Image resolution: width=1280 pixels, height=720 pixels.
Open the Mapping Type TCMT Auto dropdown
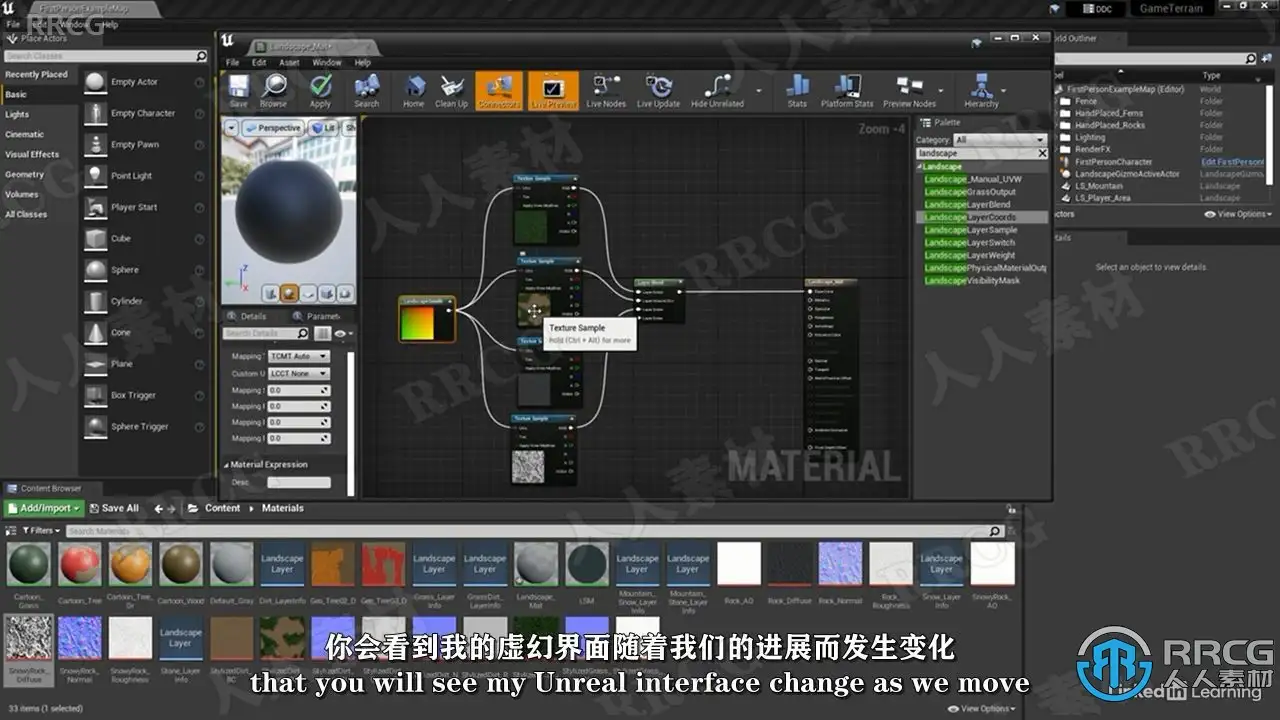pos(298,356)
